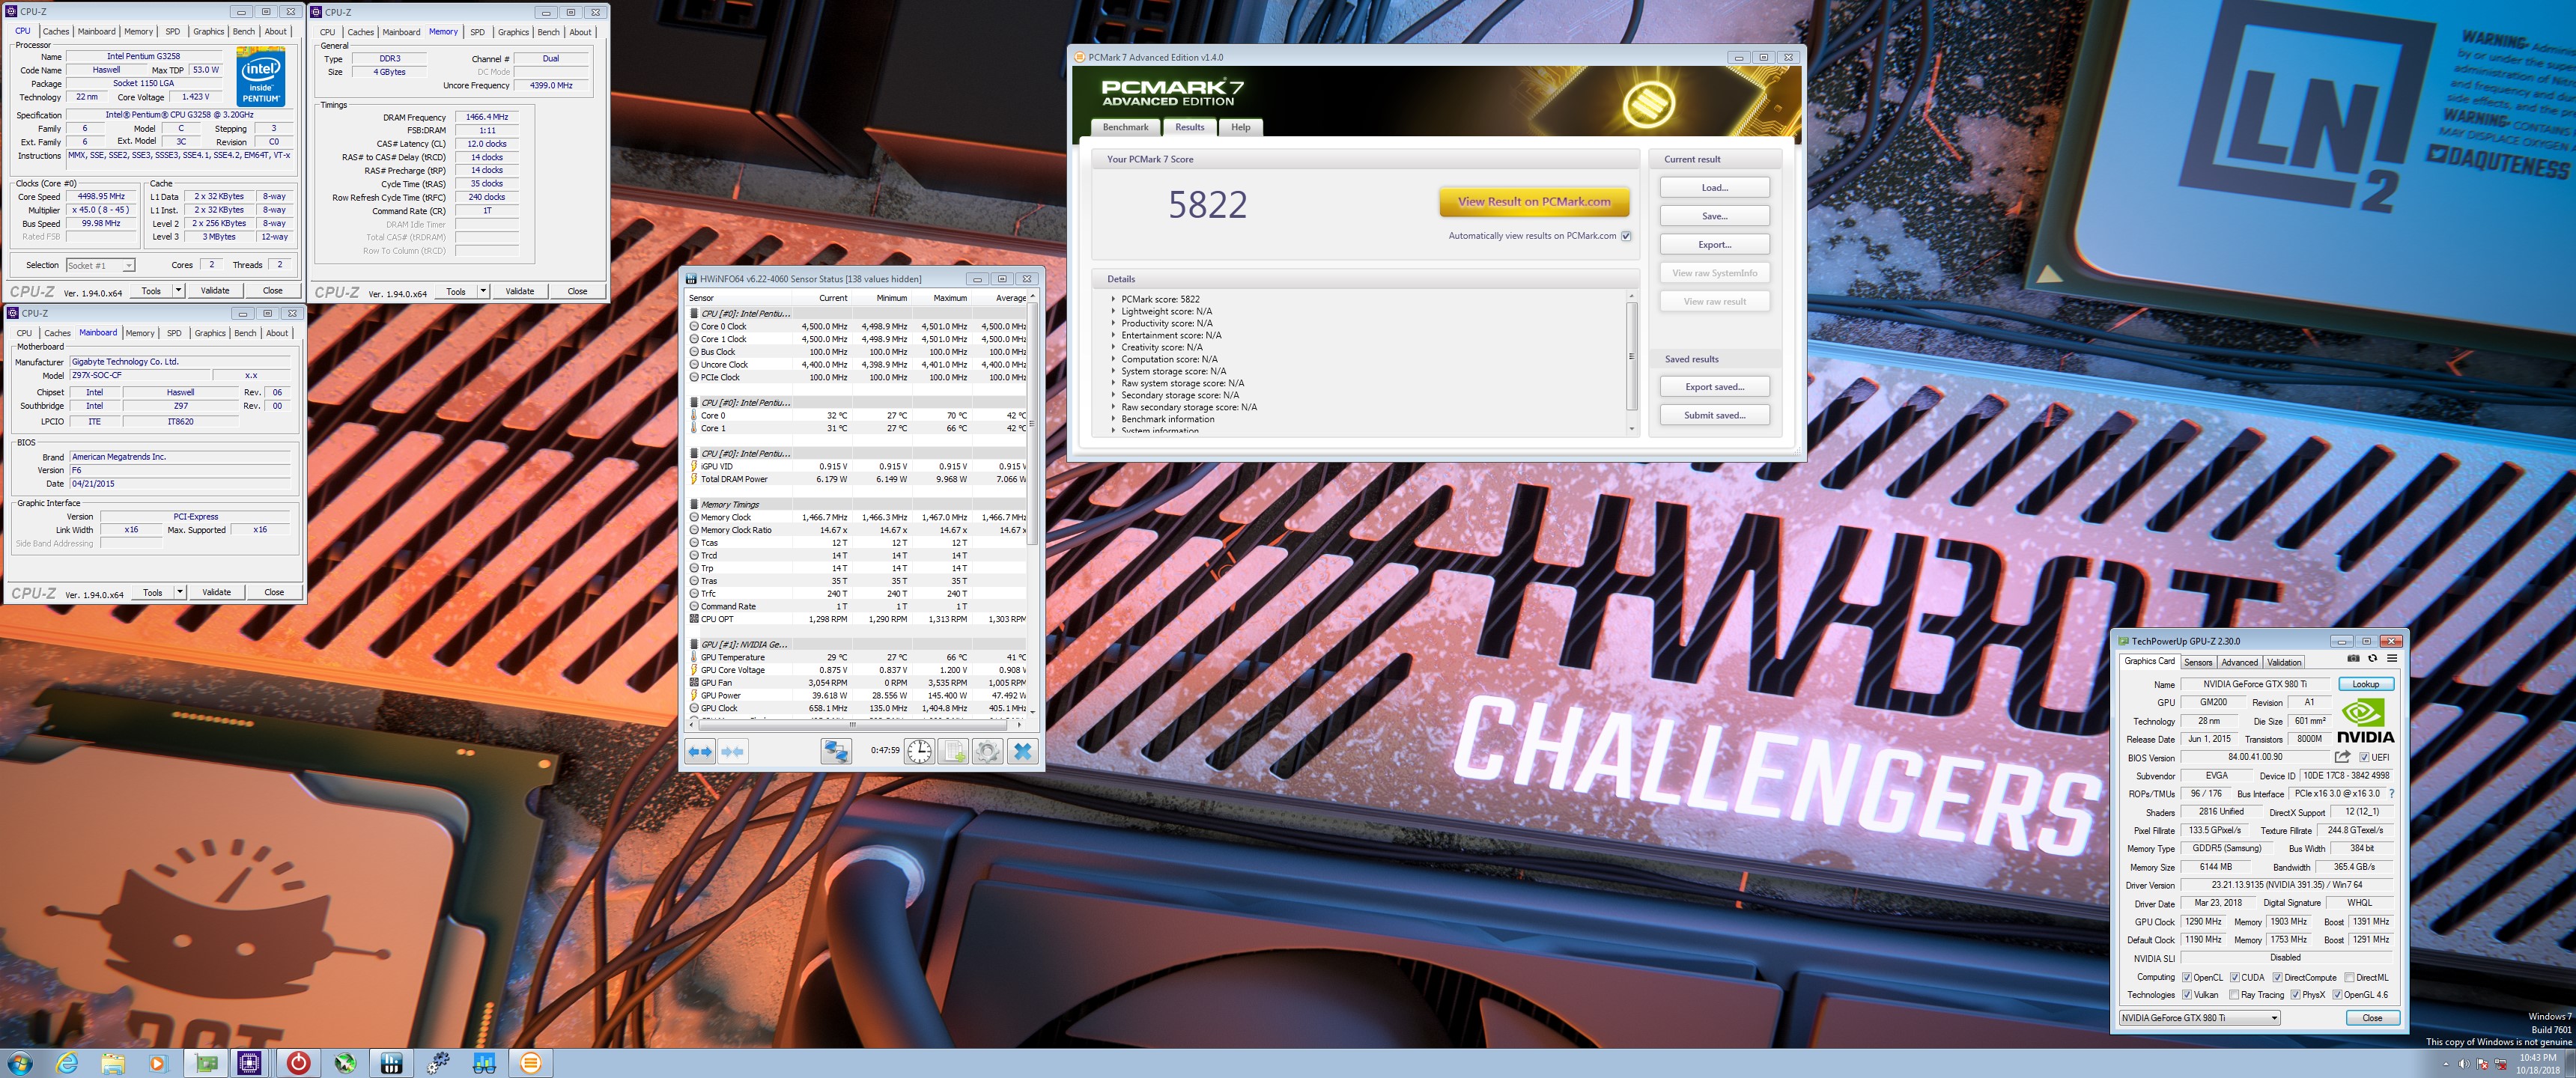This screenshot has height=1078, width=2576.
Task: Open Advanced tab in GPU-Z
Action: 2239,662
